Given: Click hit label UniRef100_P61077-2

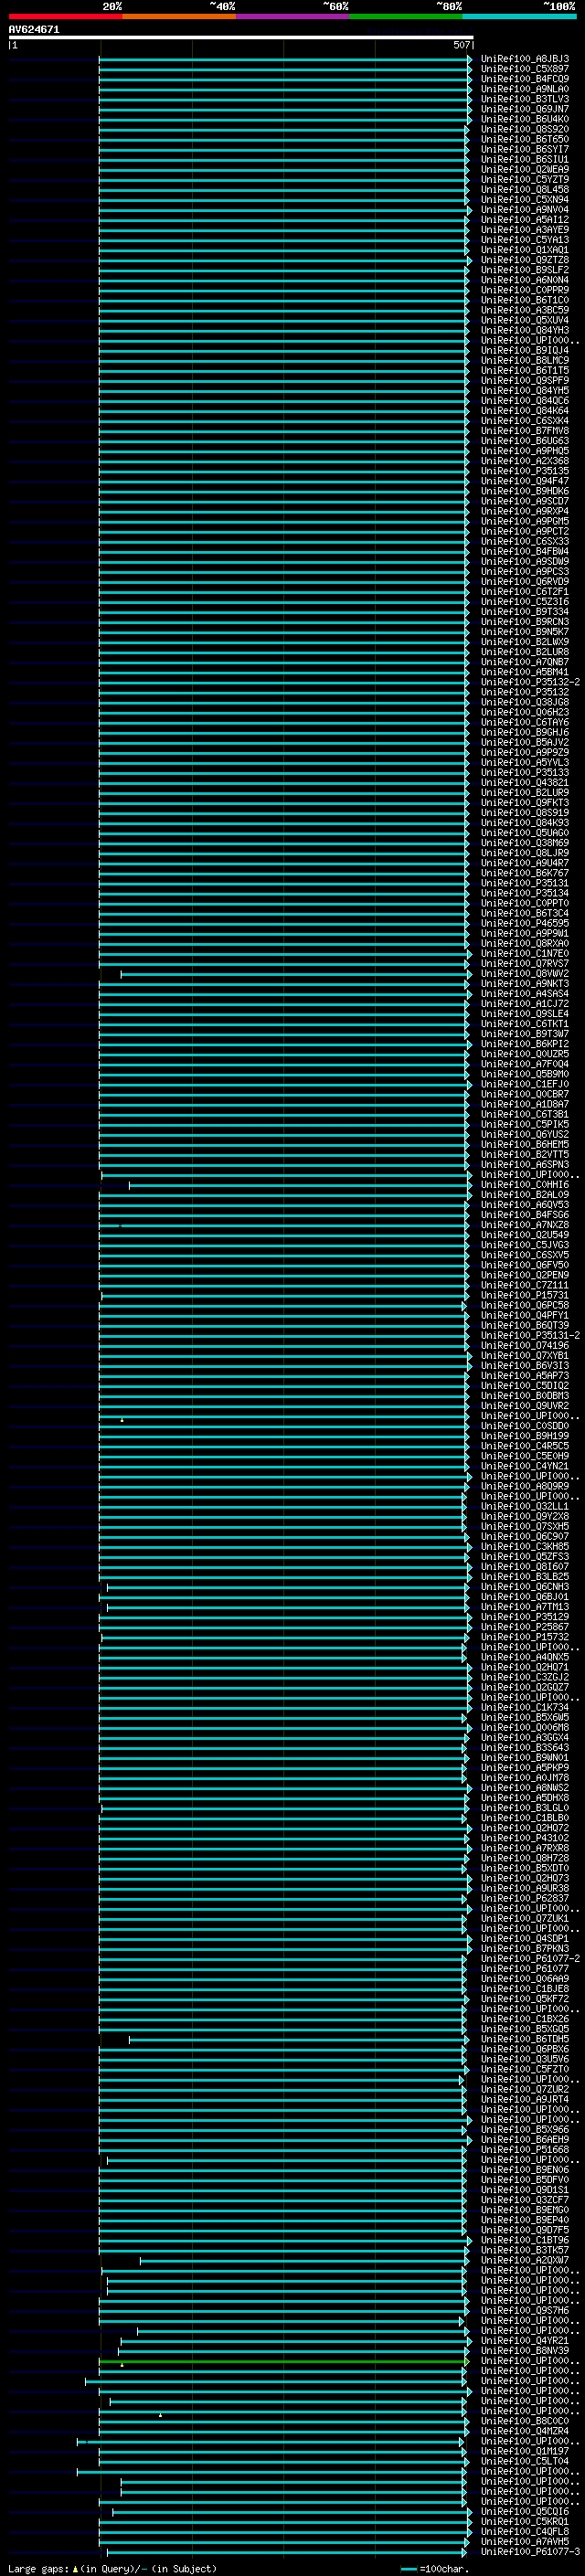Looking at the screenshot, I should tap(530, 1959).
